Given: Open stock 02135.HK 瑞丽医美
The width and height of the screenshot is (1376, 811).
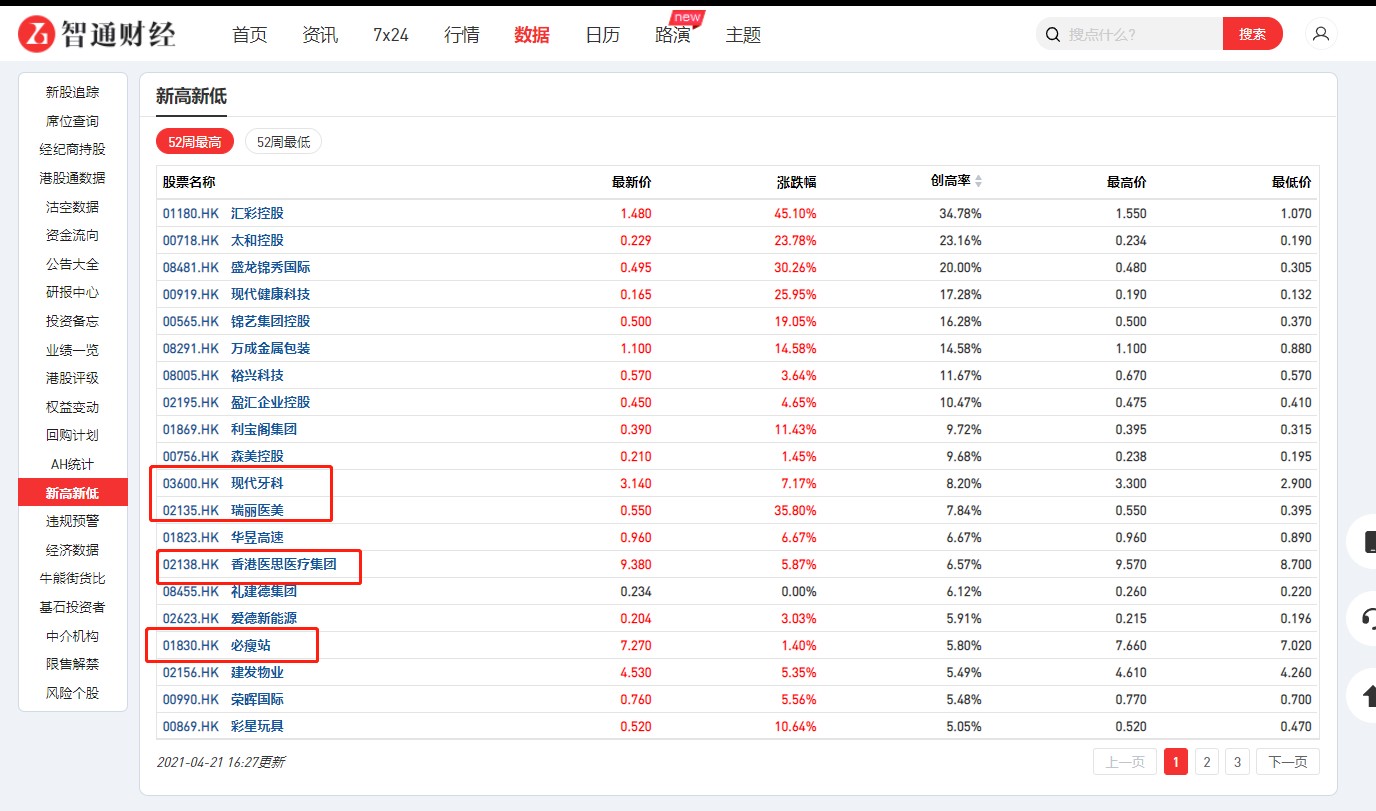Looking at the screenshot, I should tap(223, 510).
